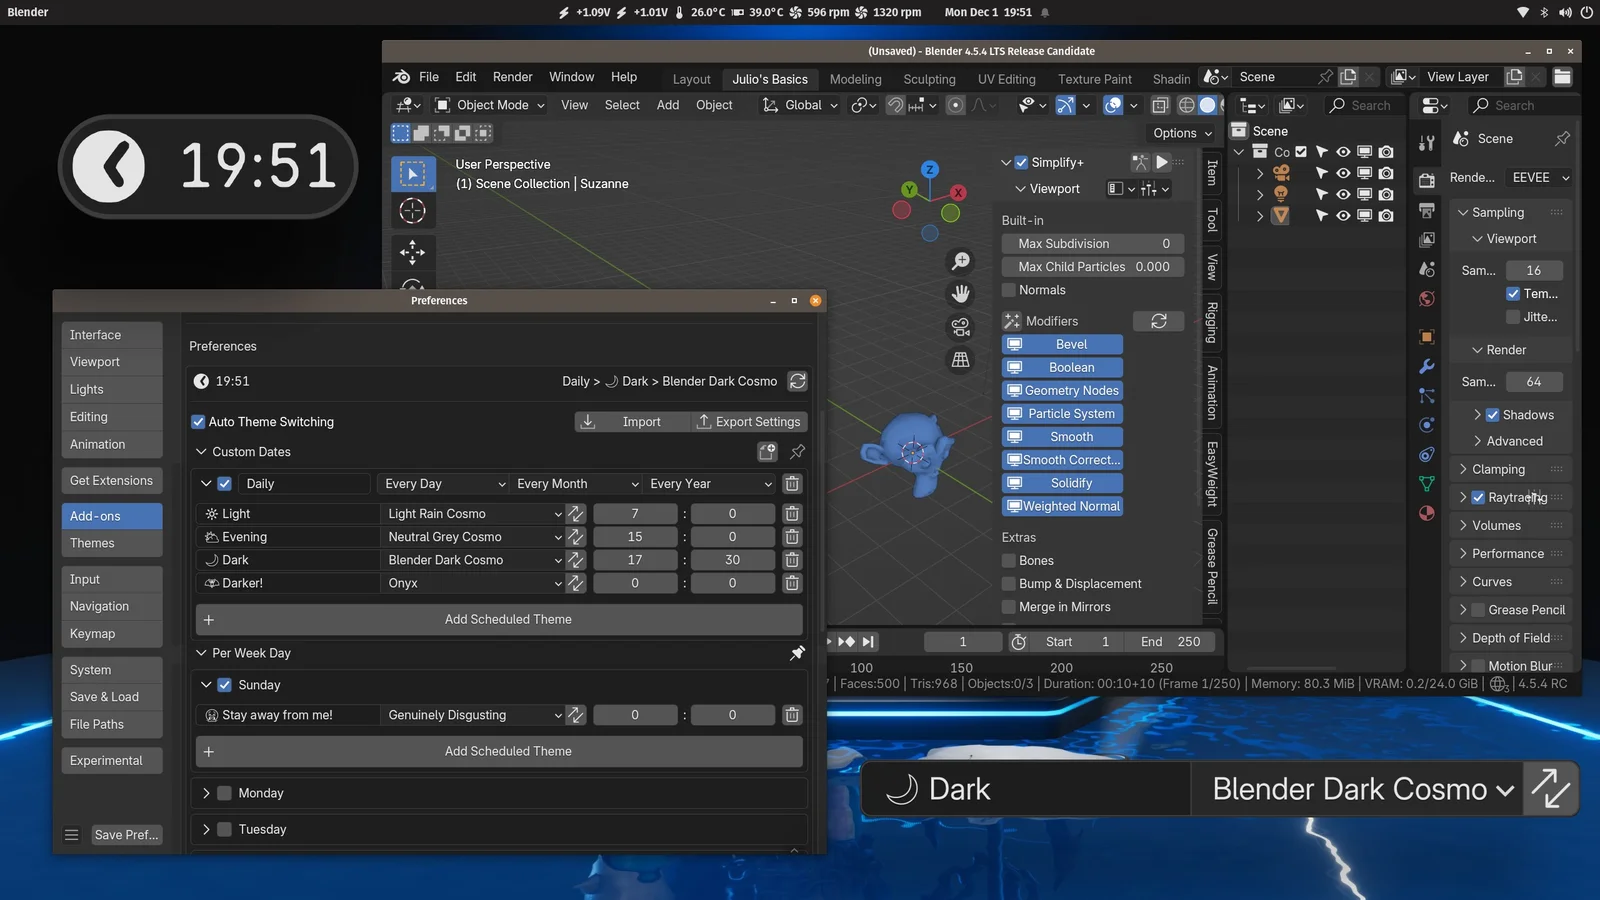1600x900 pixels.
Task: Open the Render Properties tab icon
Action: click(x=1426, y=181)
